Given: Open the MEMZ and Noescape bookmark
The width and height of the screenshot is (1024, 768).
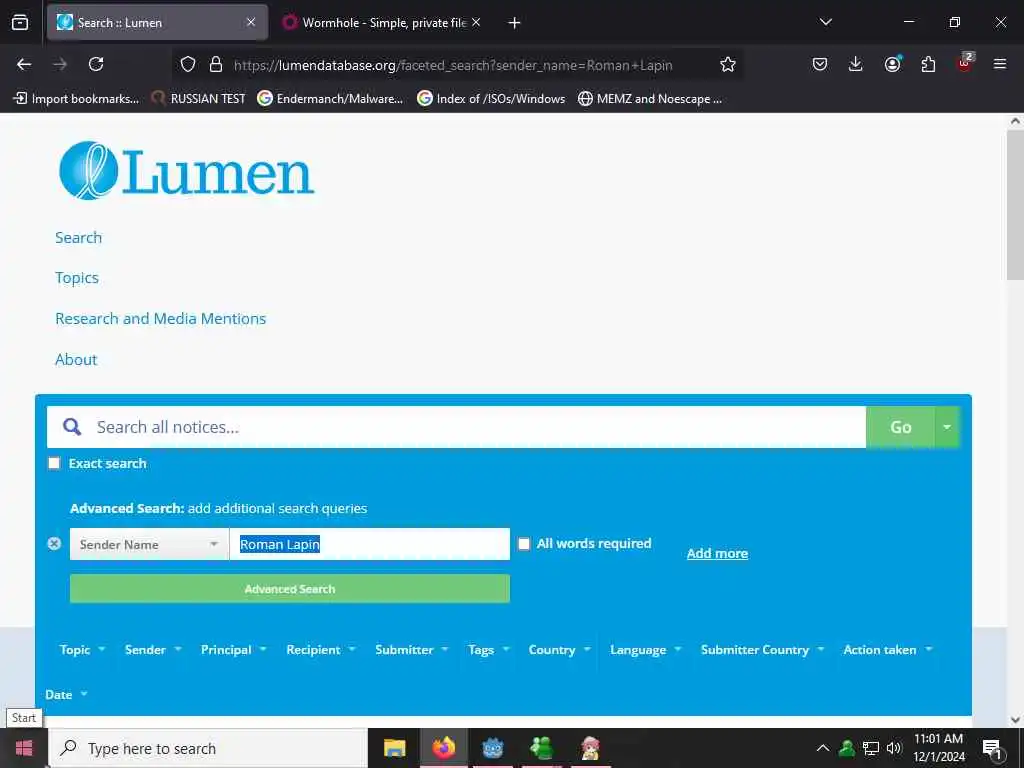Looking at the screenshot, I should click(x=650, y=99).
